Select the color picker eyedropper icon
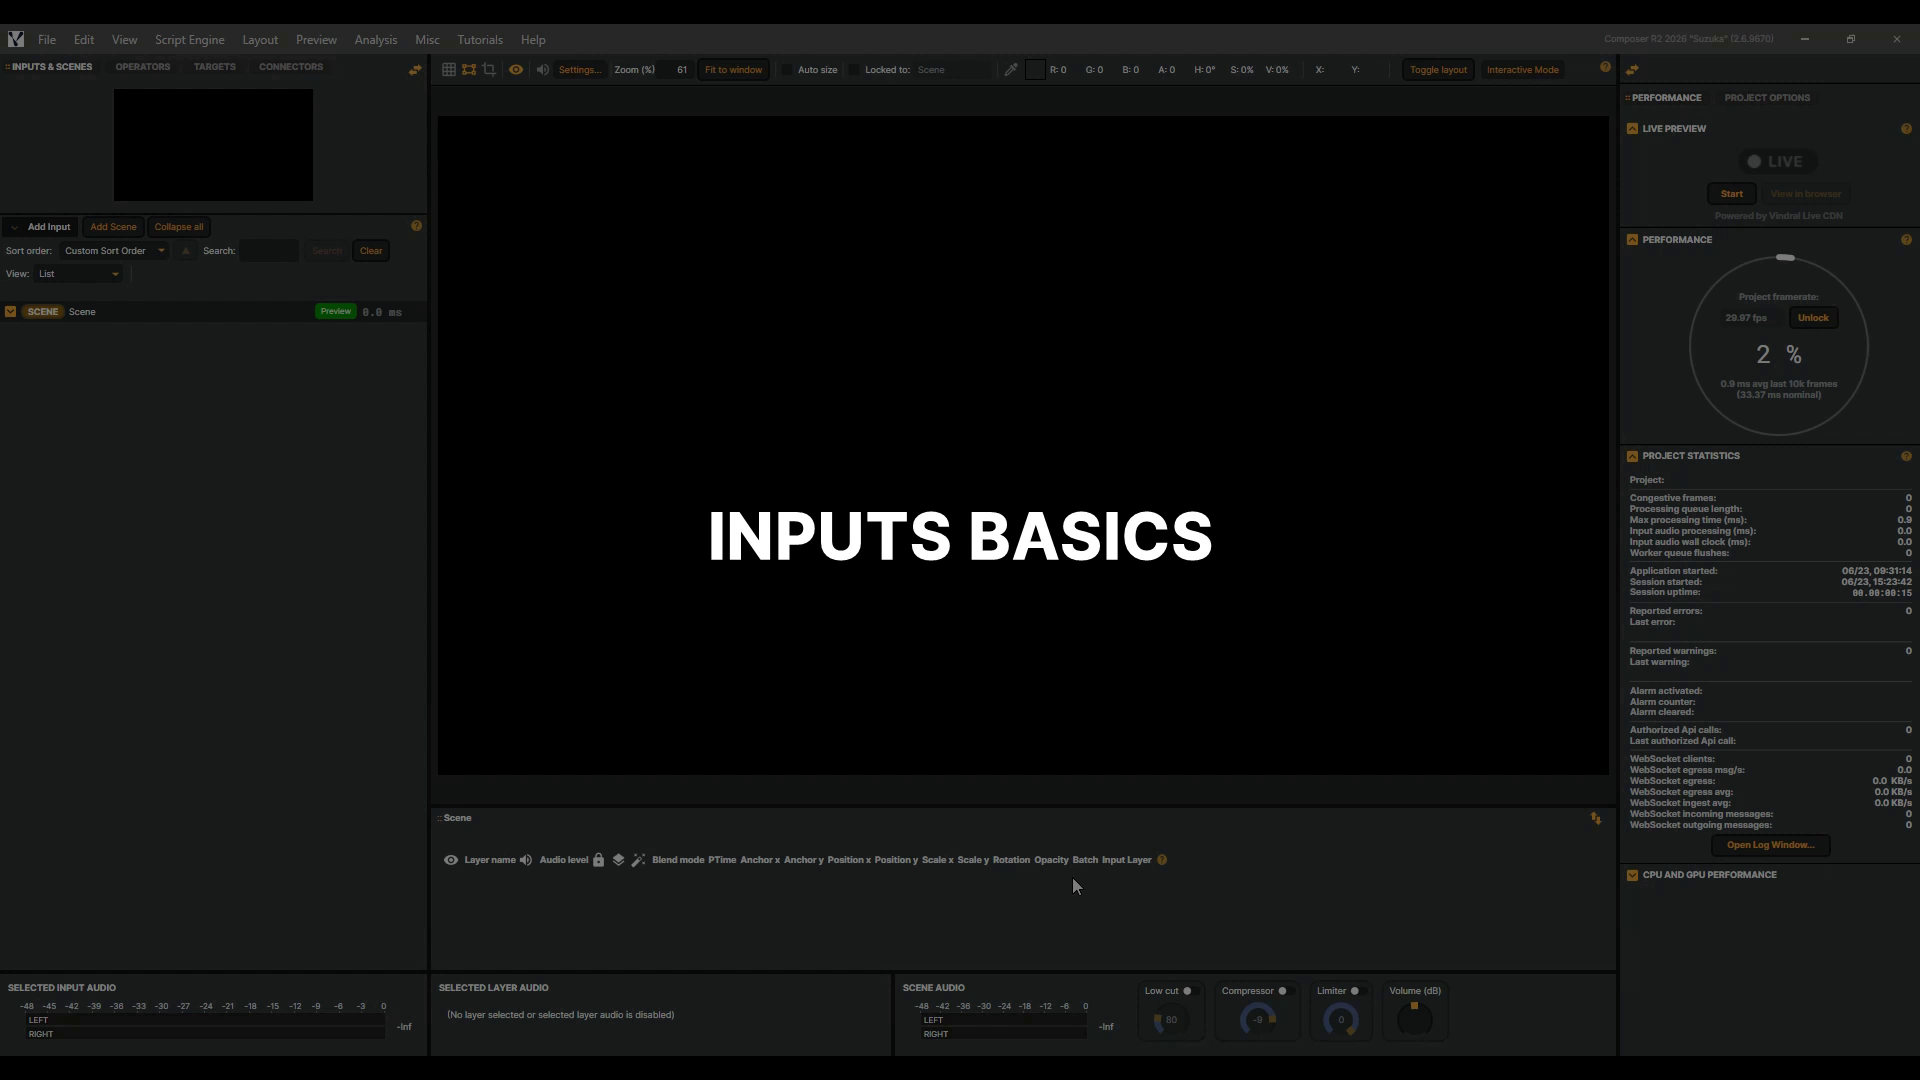This screenshot has height=1080, width=1920. [1011, 70]
